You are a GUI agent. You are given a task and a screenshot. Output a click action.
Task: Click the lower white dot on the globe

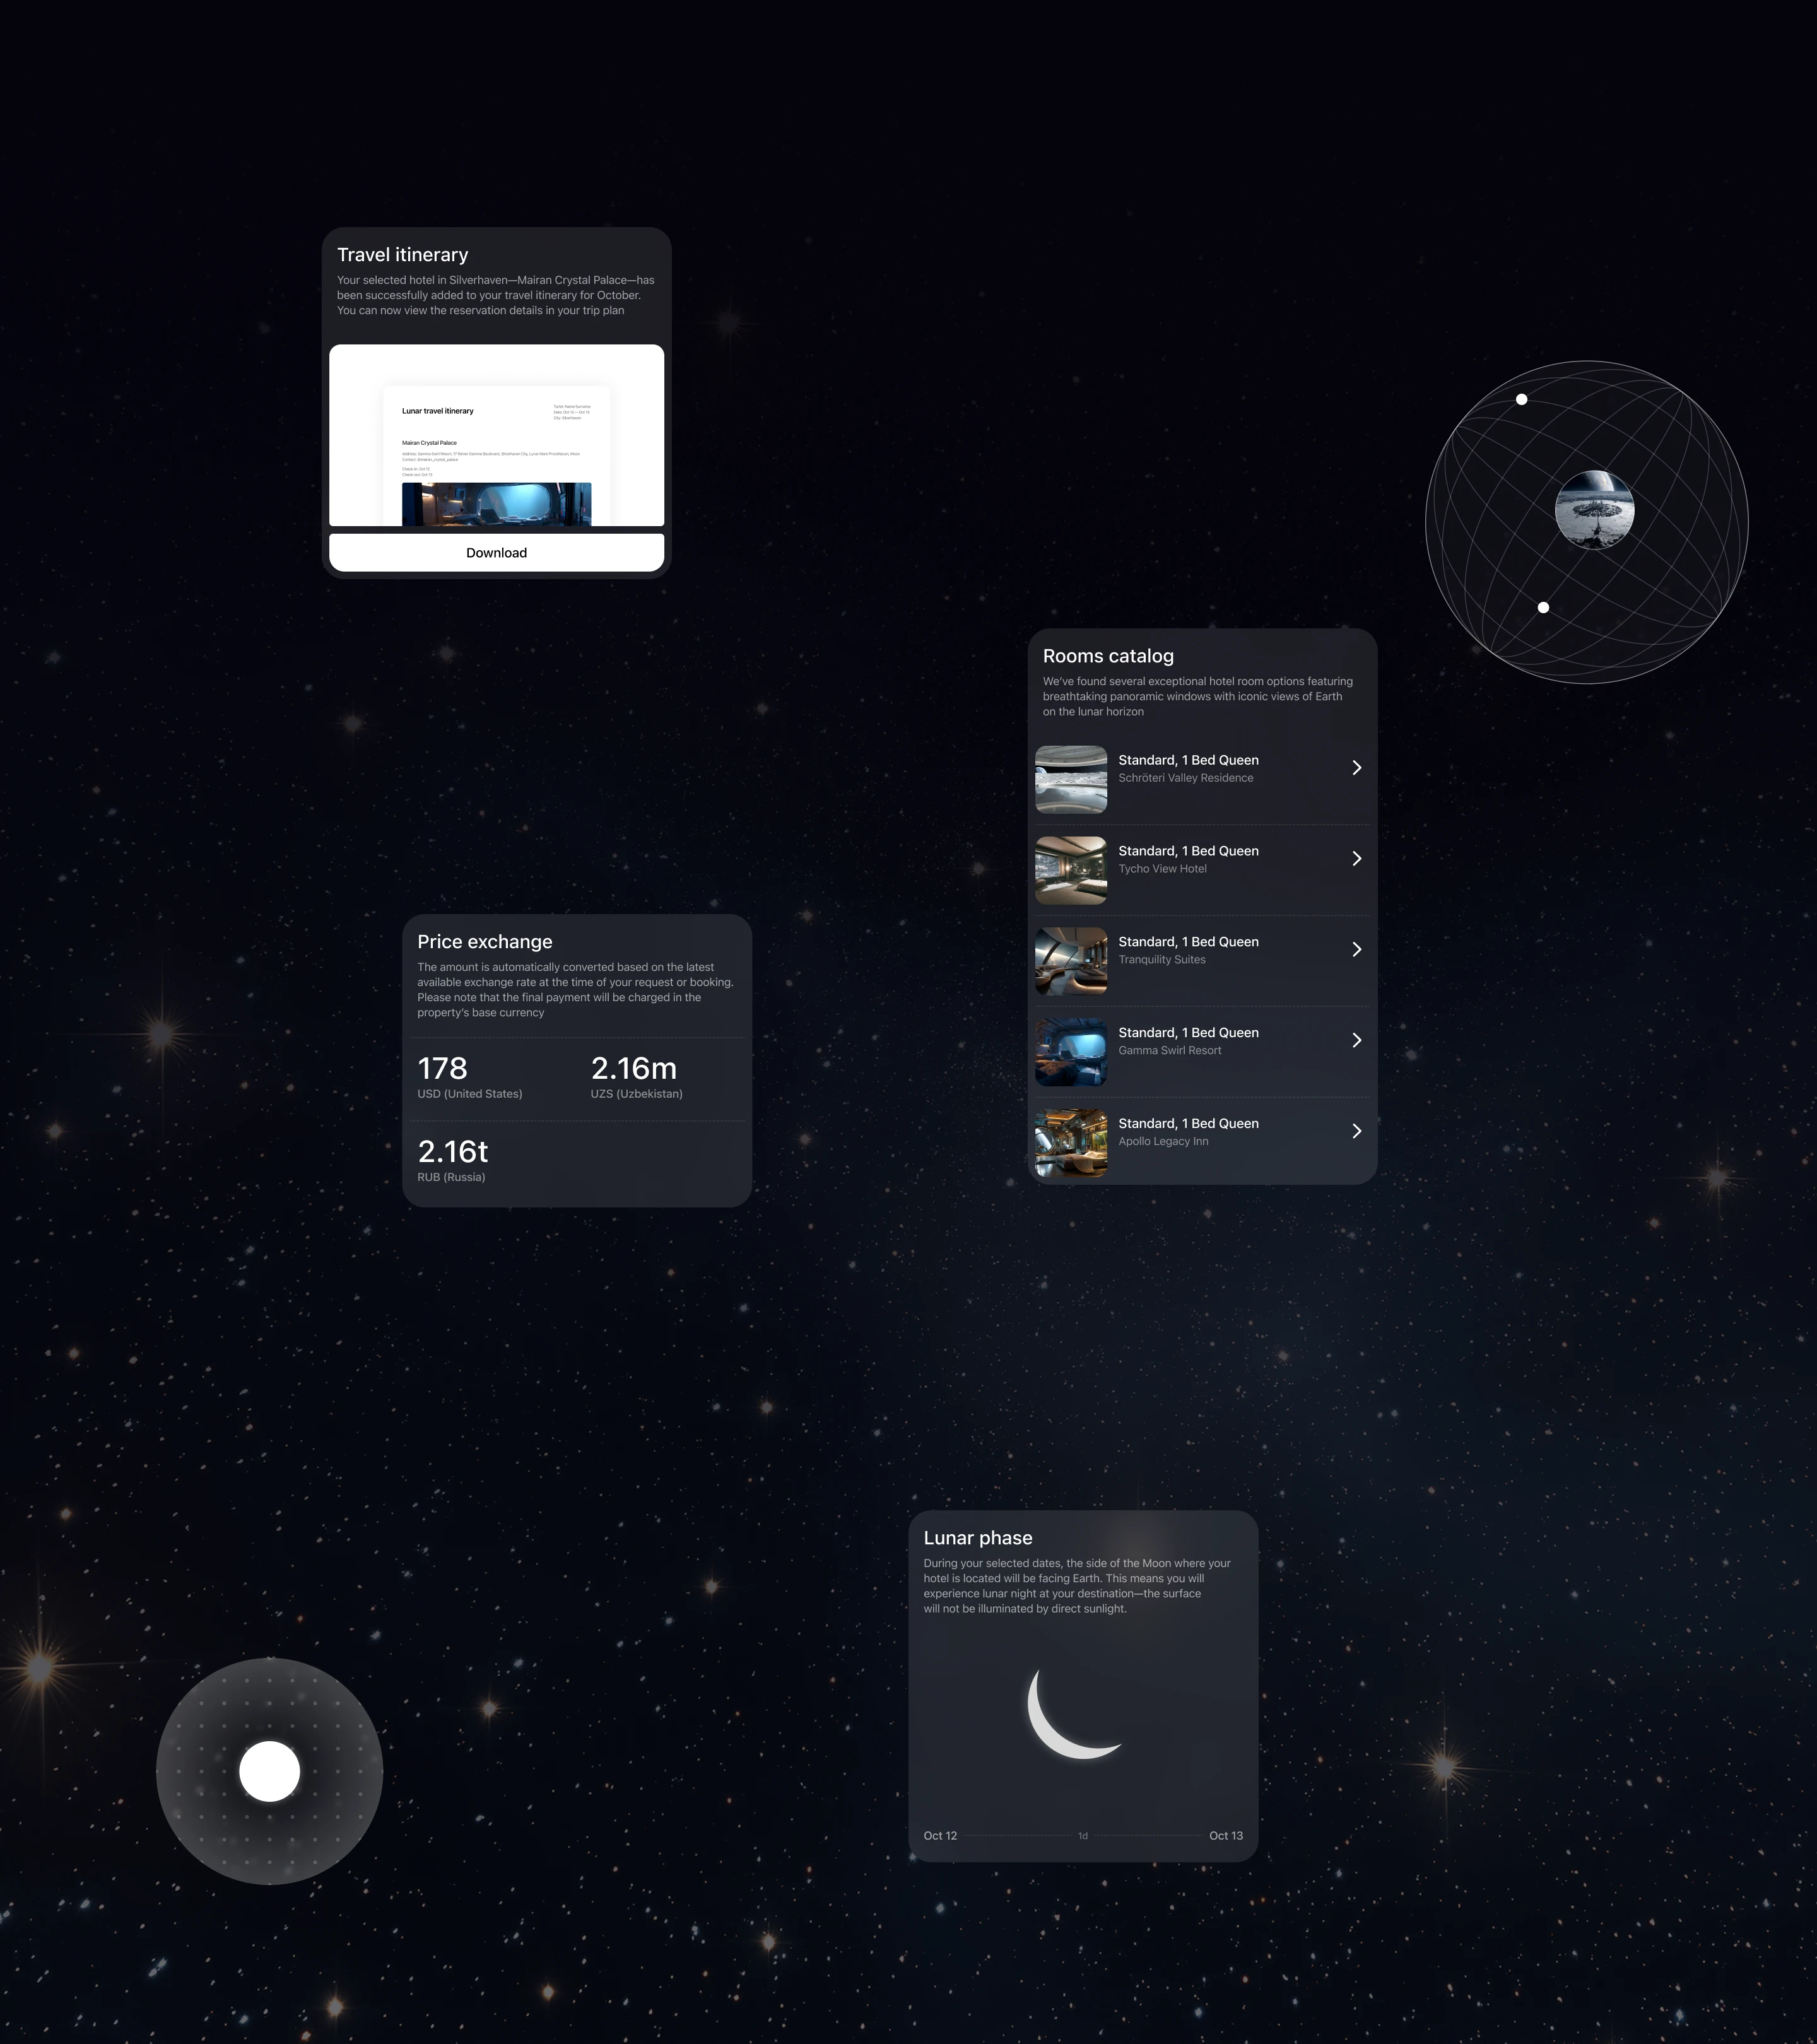pos(1543,607)
